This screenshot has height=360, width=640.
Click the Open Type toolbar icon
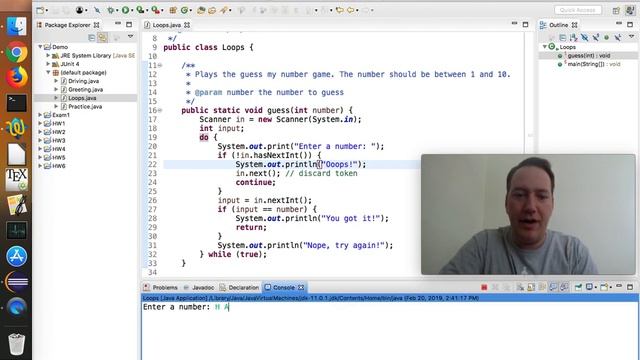click(200, 10)
